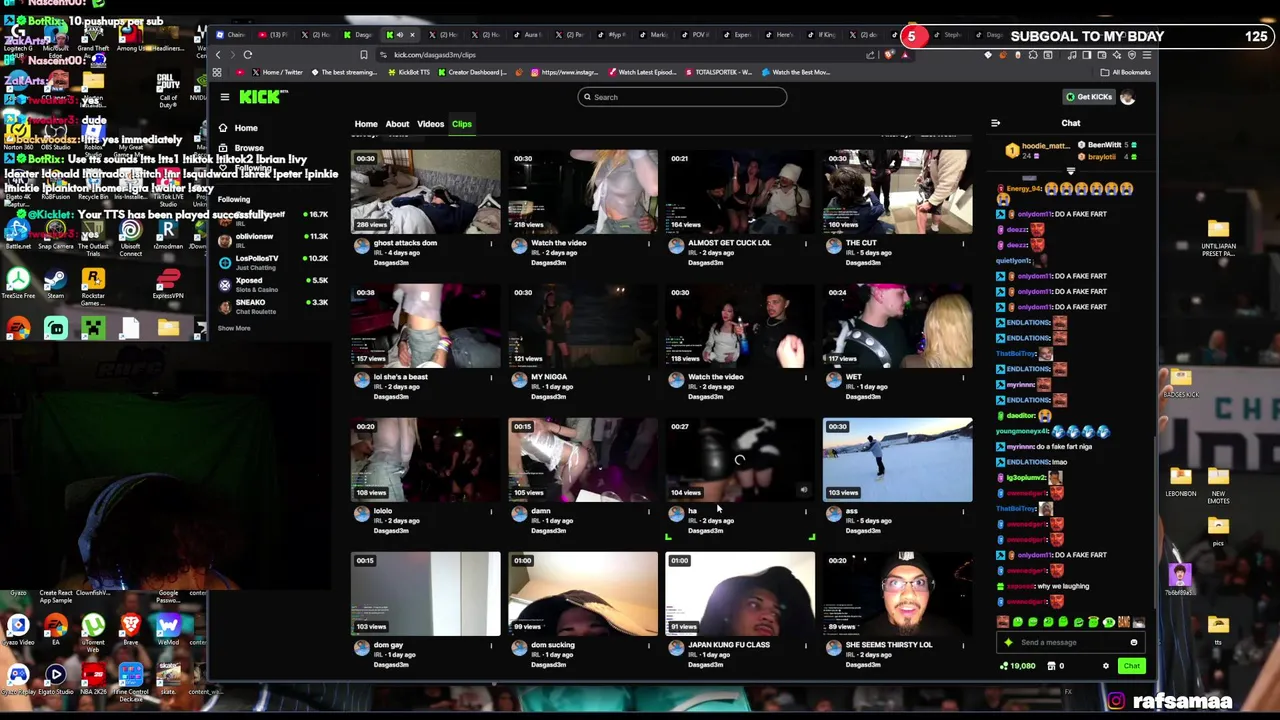Open All Bookmarks folder dropdown

point(1126,72)
